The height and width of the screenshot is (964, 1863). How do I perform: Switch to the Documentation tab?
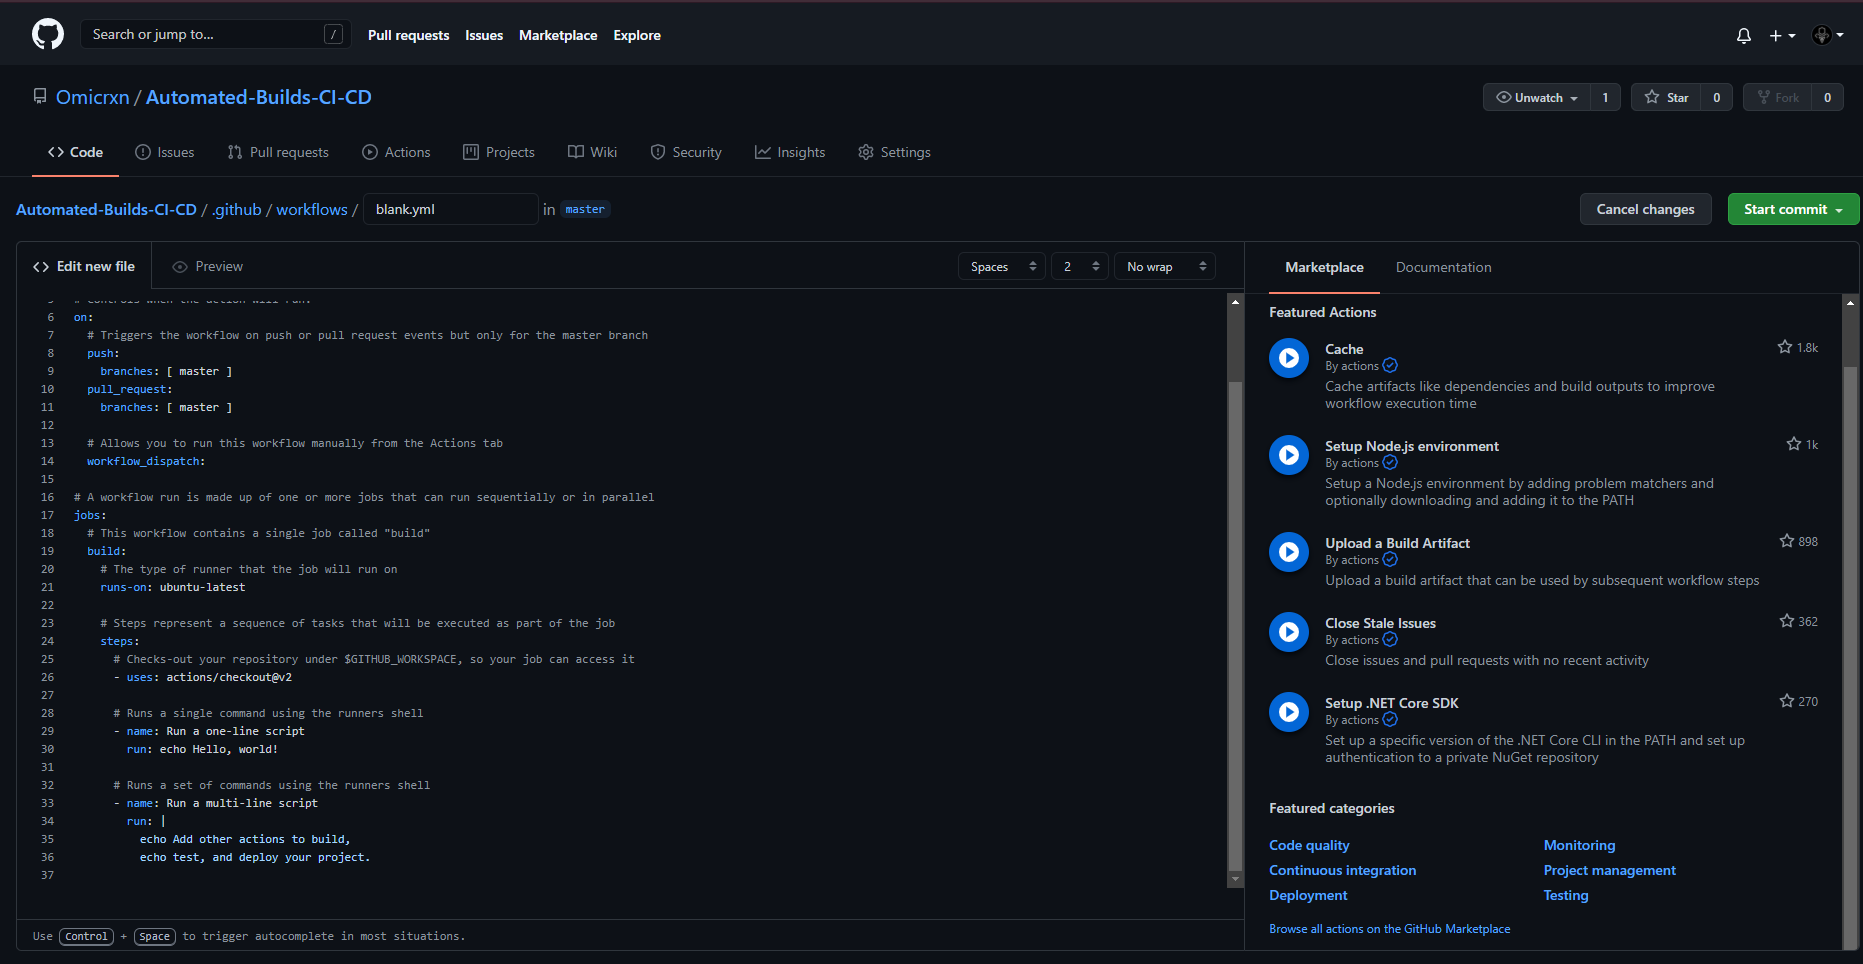coord(1443,267)
